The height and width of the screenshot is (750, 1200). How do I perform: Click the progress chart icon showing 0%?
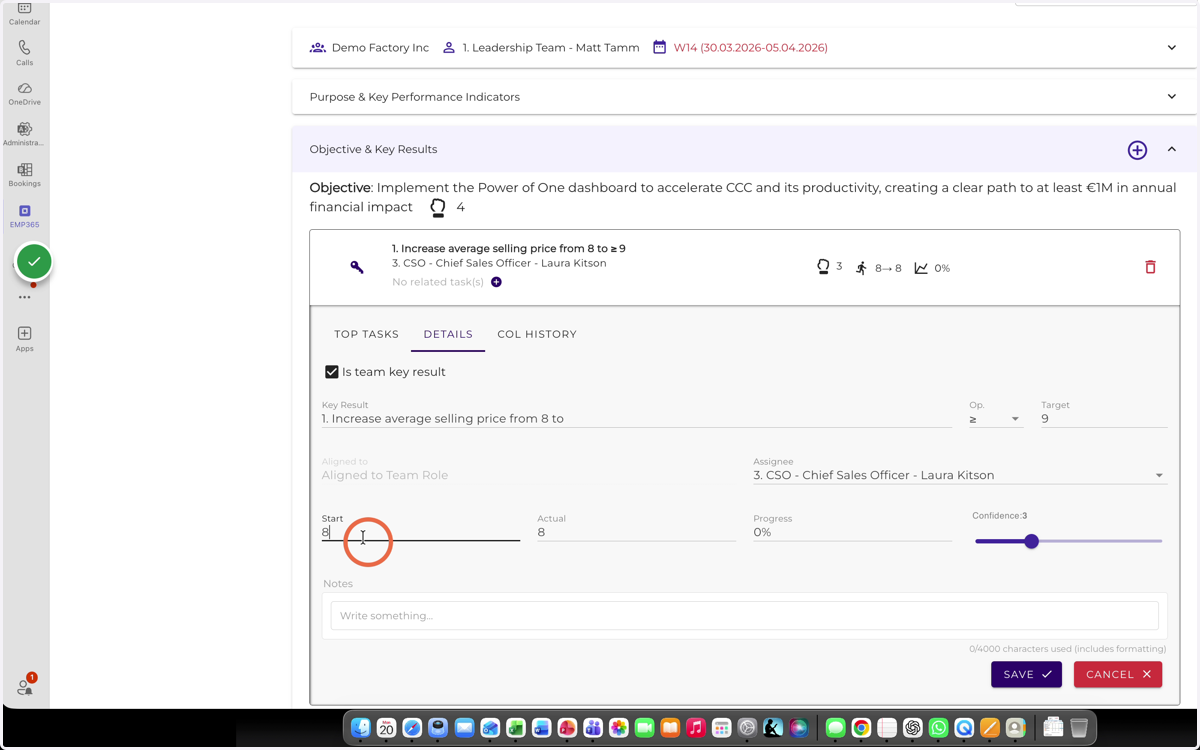click(x=921, y=268)
